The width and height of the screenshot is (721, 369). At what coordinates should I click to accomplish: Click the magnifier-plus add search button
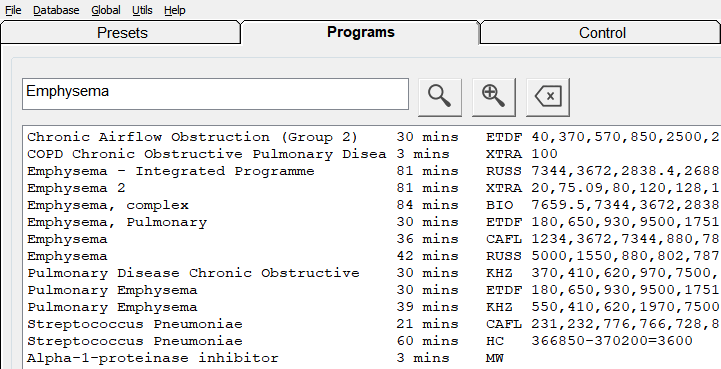tap(493, 97)
